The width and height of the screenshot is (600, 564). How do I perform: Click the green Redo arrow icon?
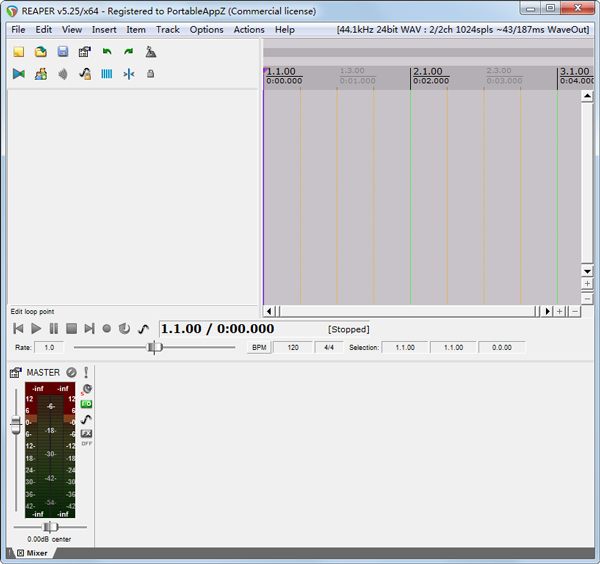(129, 52)
